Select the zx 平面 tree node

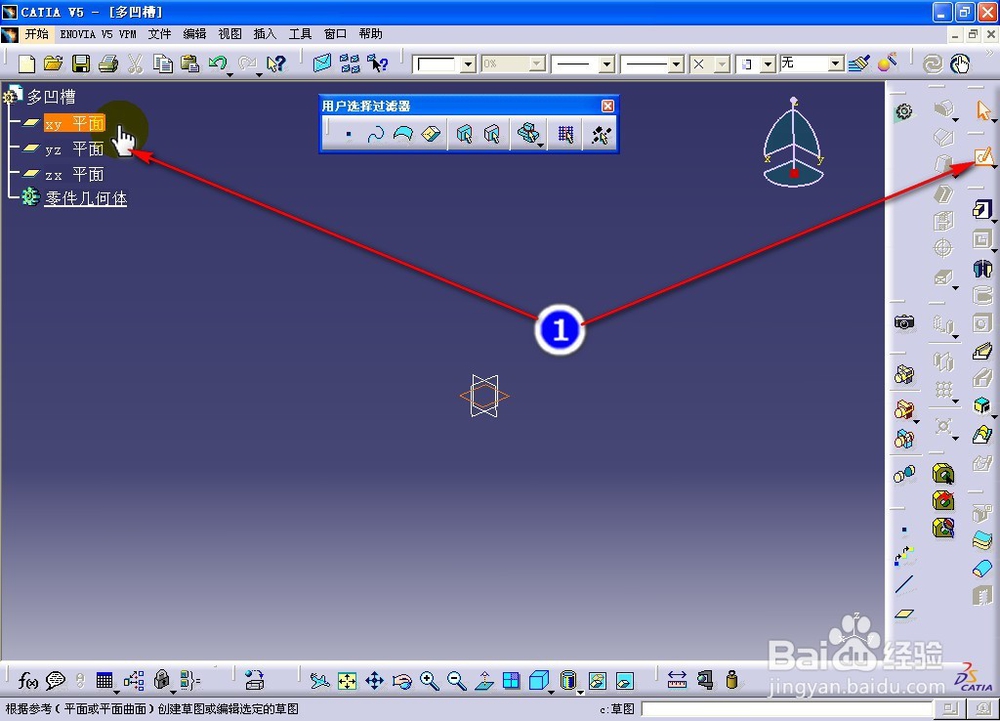click(x=74, y=174)
